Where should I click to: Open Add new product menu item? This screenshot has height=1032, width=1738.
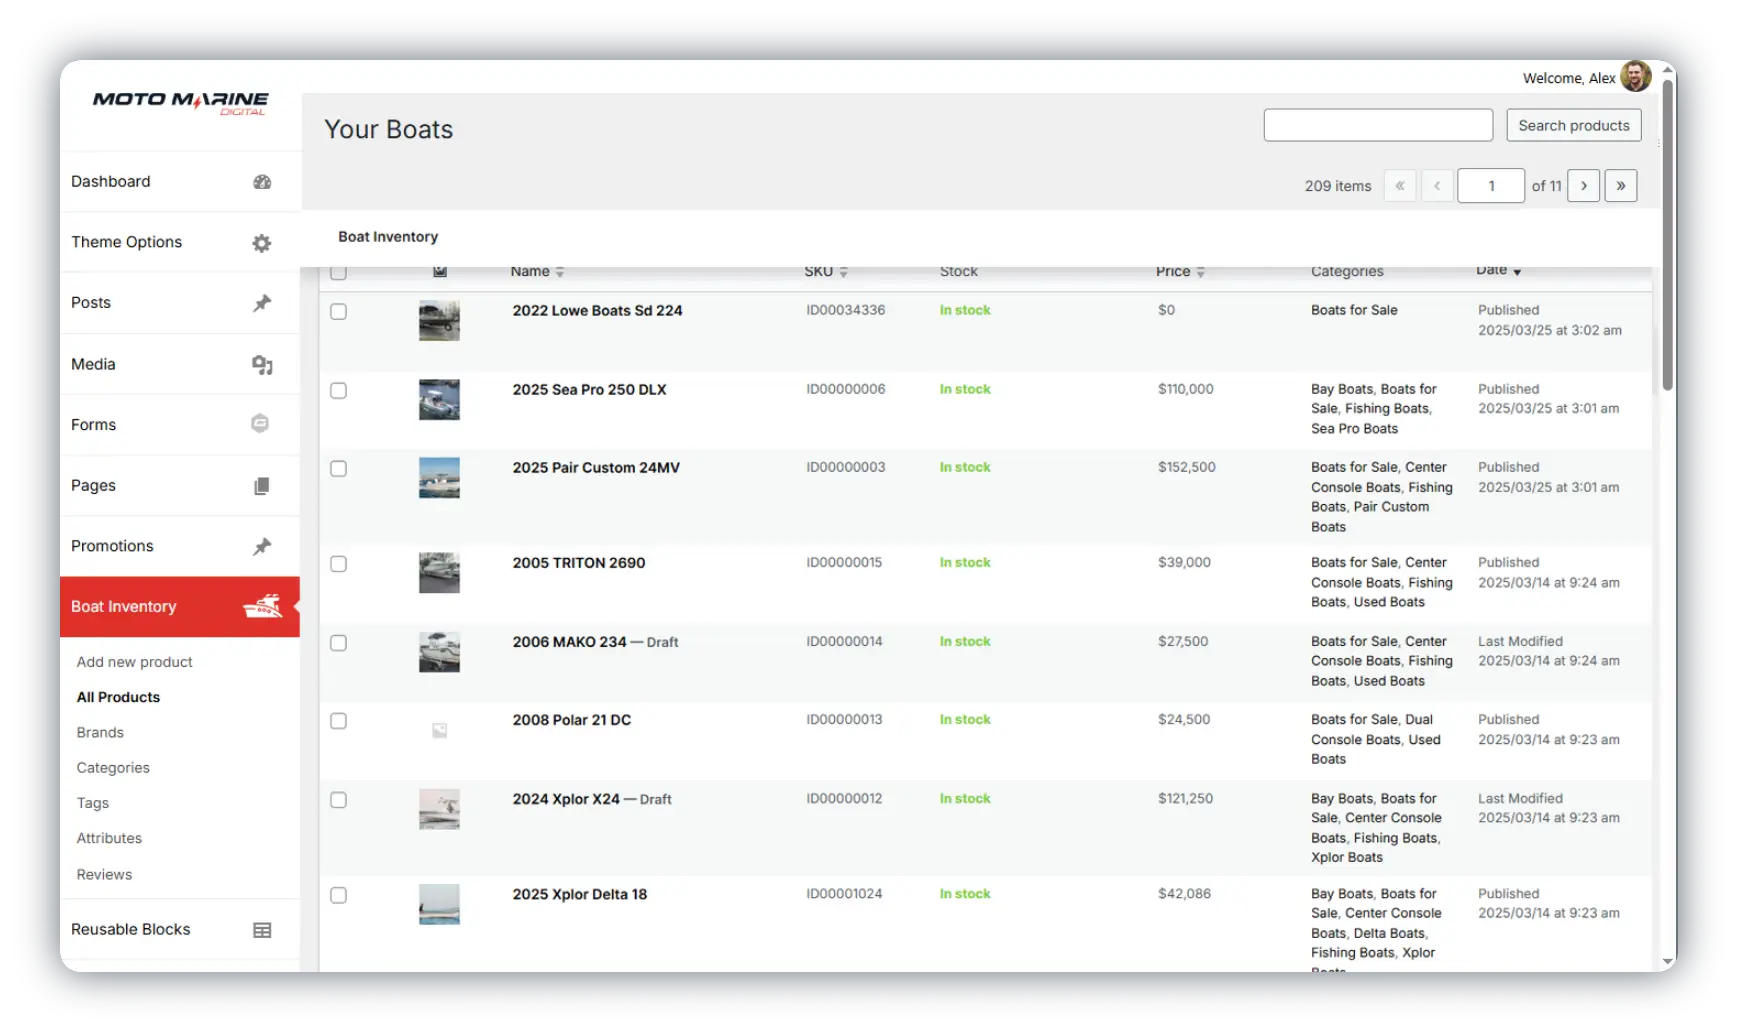134,662
